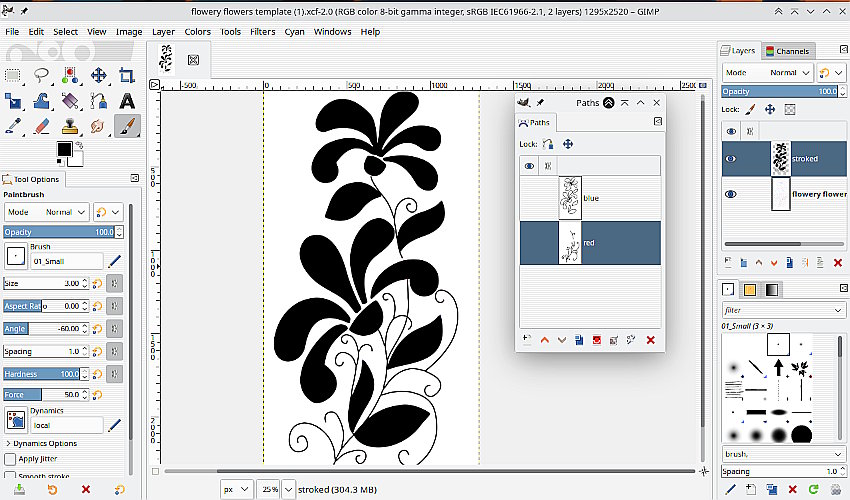Hide the stroked layer
Image resolution: width=850 pixels, height=500 pixels.
[731, 159]
